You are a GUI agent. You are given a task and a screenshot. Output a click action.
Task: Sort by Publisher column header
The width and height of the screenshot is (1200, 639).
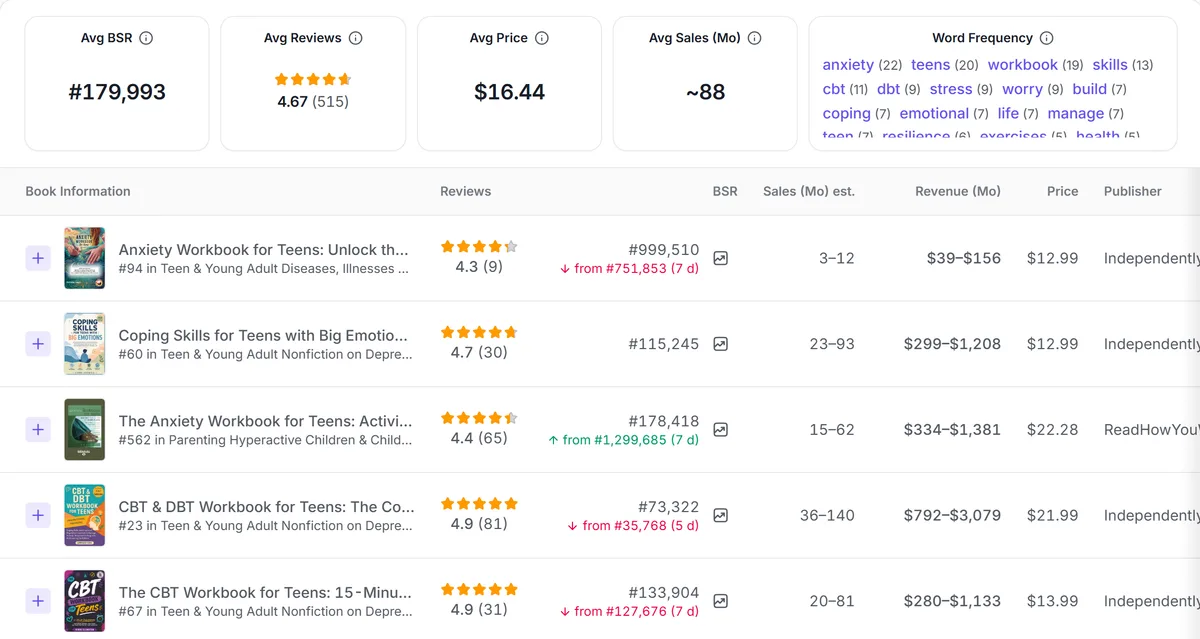1133,191
